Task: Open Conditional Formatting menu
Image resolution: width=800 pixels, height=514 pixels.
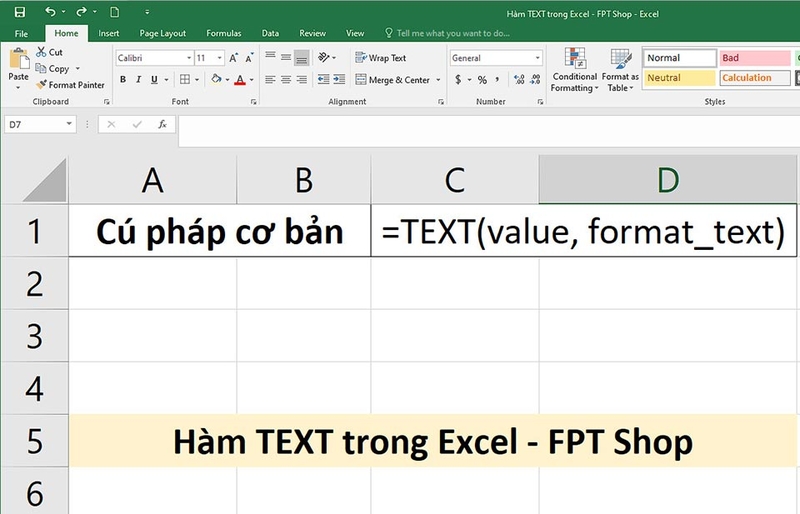Action: [574, 70]
